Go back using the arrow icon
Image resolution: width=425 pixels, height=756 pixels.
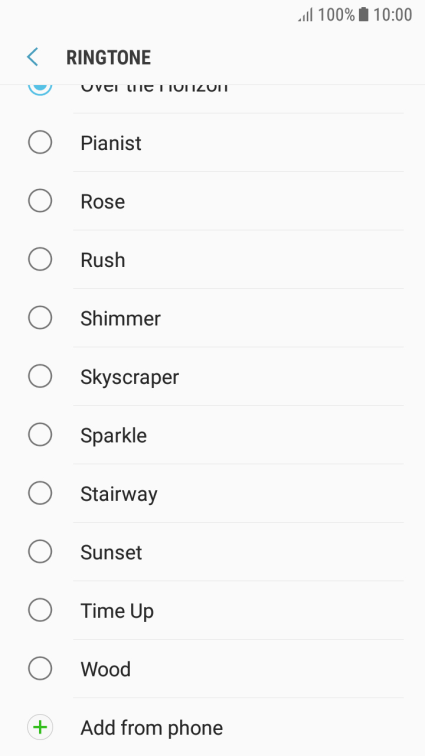point(32,57)
